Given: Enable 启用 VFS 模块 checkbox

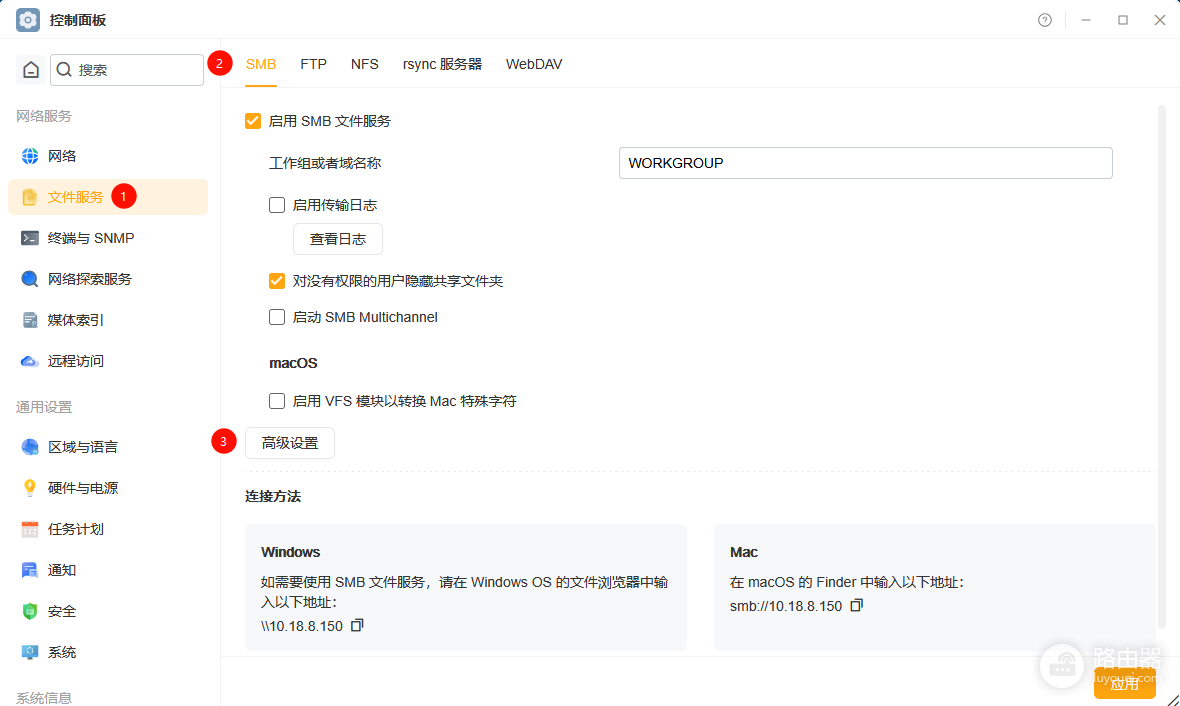Looking at the screenshot, I should pos(277,401).
